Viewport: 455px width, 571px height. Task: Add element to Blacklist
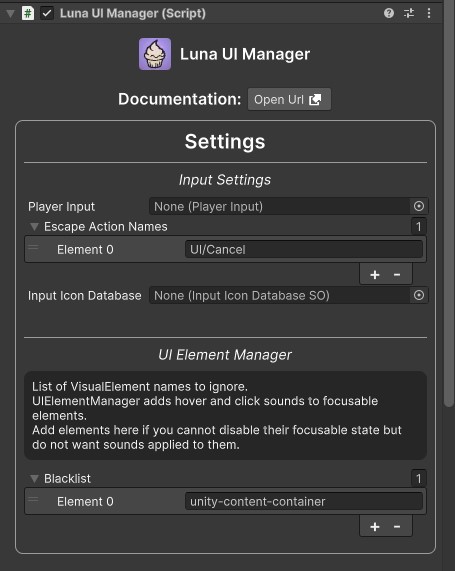coord(375,527)
